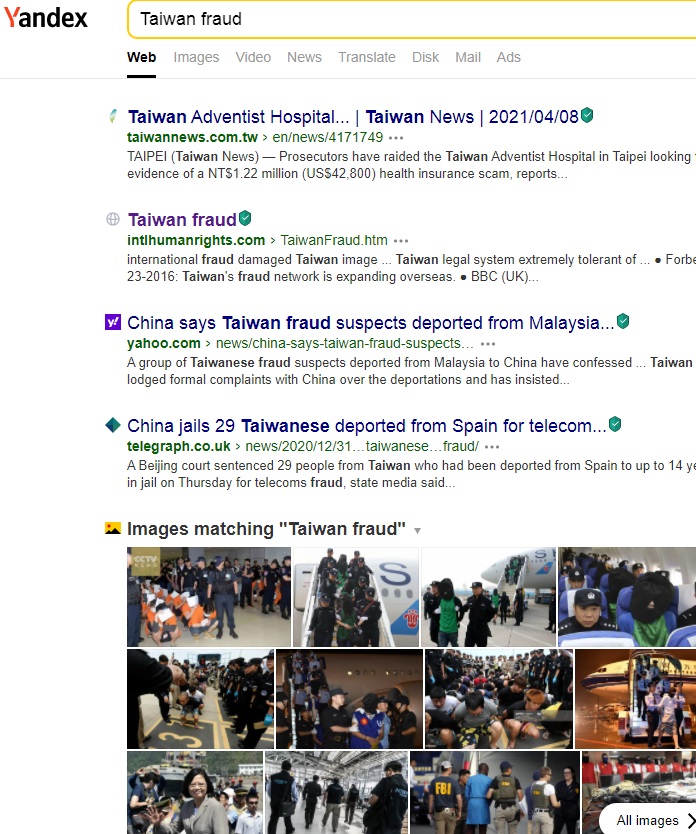The image size is (696, 834).
Task: Open the FBI agents image thumbnail
Action: tap(494, 792)
